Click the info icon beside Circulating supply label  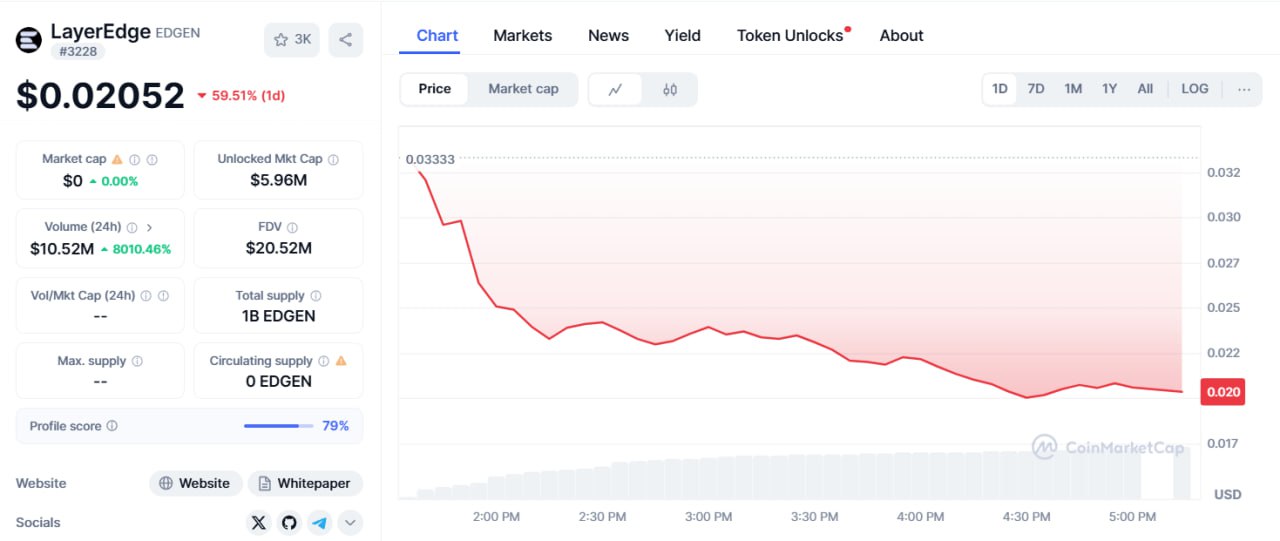(x=323, y=361)
